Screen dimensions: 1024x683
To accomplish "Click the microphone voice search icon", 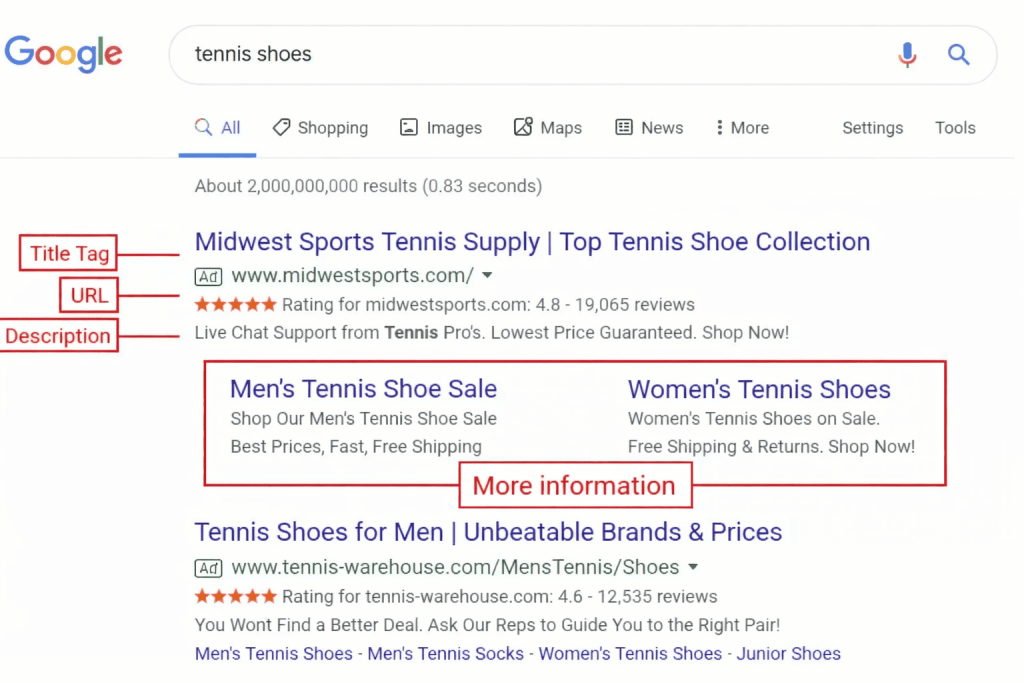I will pos(907,54).
